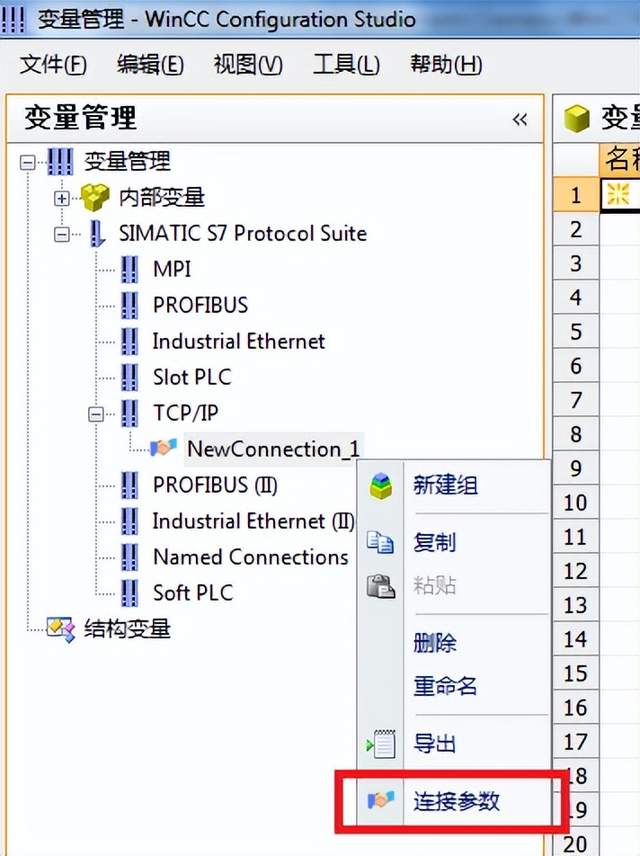Click the SIMATIC S7 Protocol Suite driver icon
Viewport: 640px width, 856px height.
point(96,233)
